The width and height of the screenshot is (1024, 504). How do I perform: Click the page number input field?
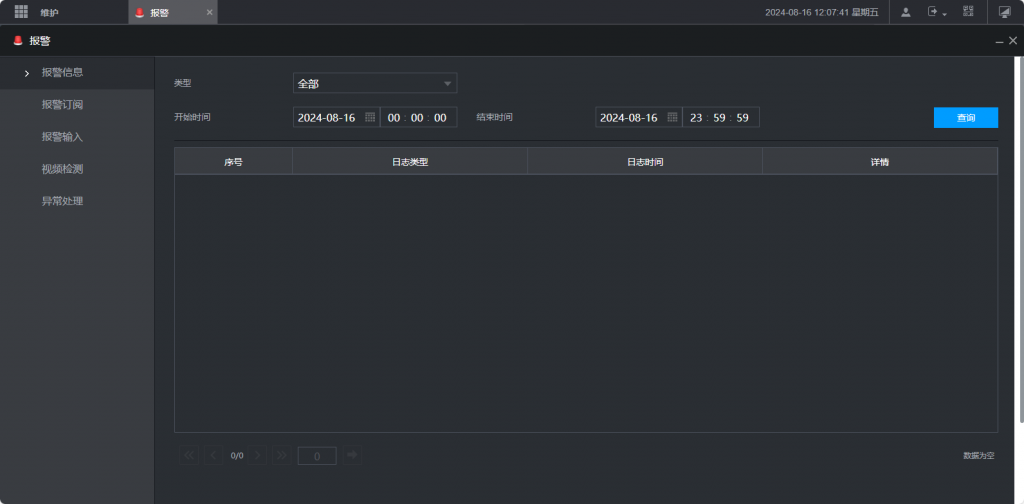pyautogui.click(x=317, y=456)
